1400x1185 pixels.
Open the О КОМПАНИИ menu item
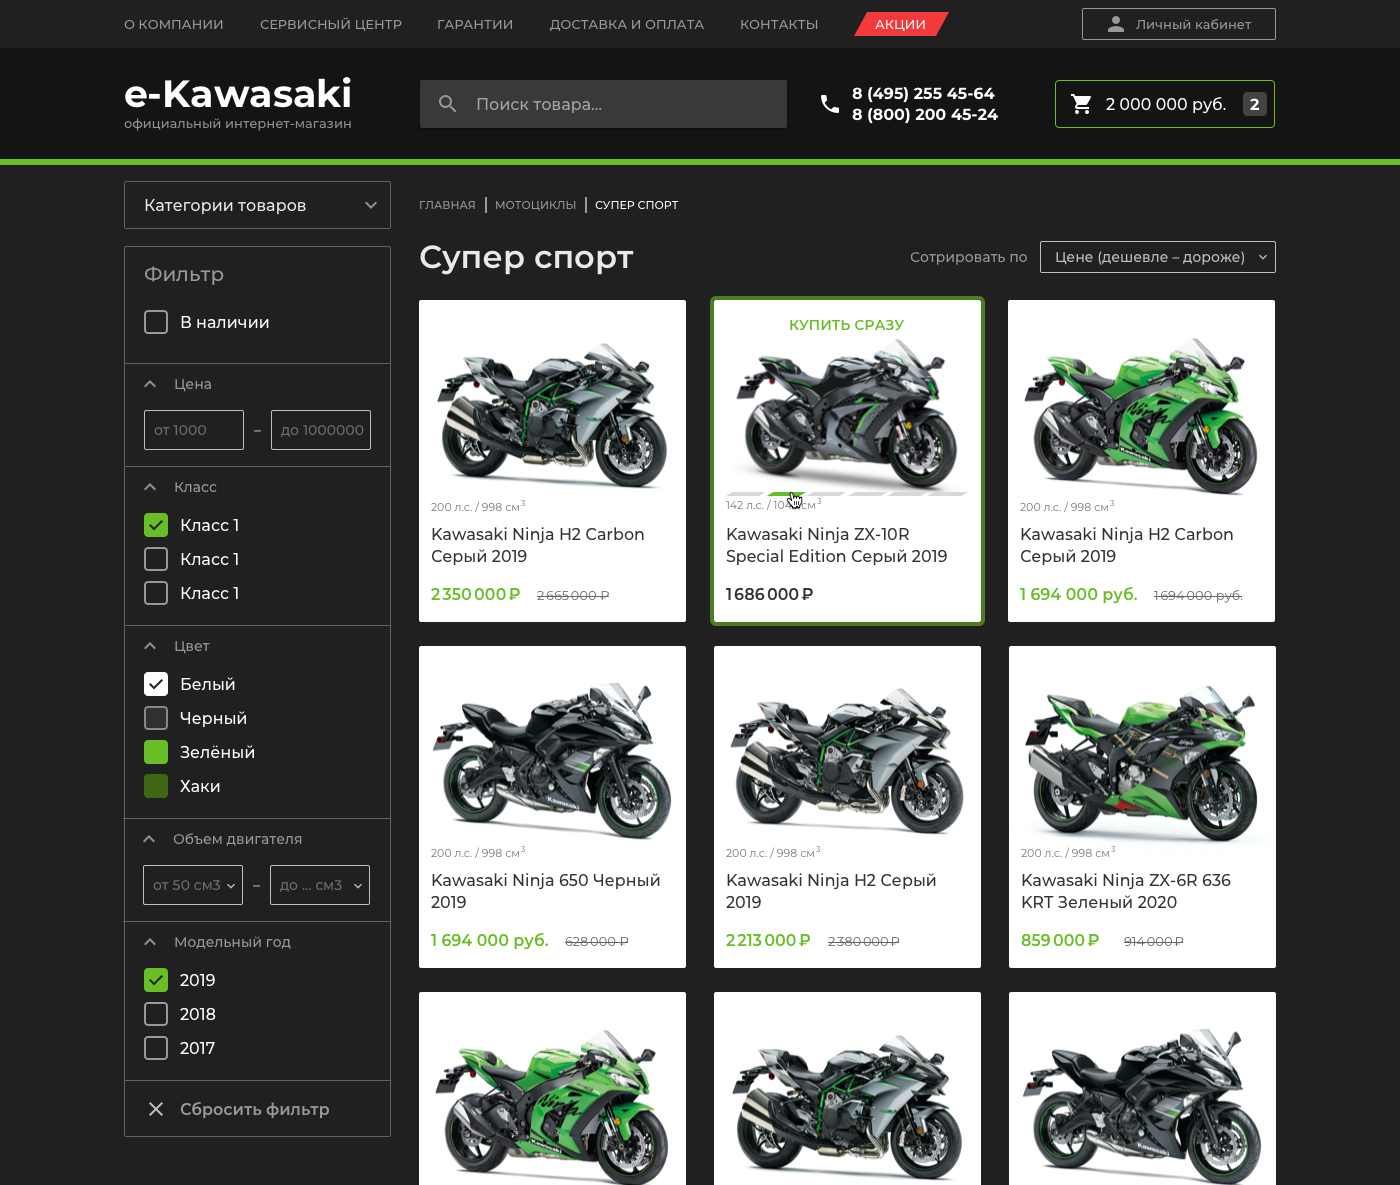(174, 24)
